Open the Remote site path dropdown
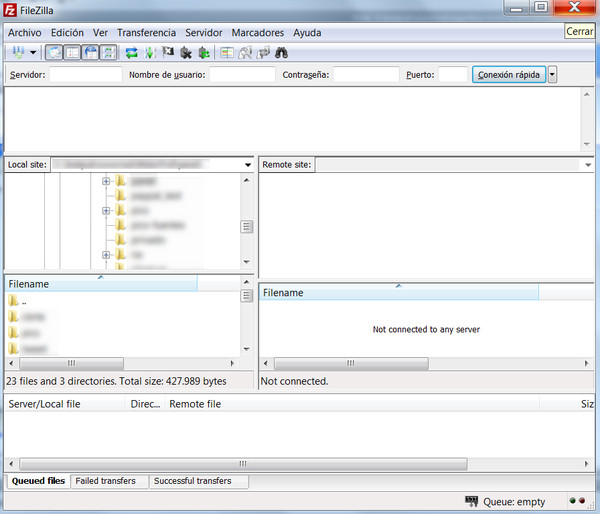The height and width of the screenshot is (514, 600). [588, 165]
